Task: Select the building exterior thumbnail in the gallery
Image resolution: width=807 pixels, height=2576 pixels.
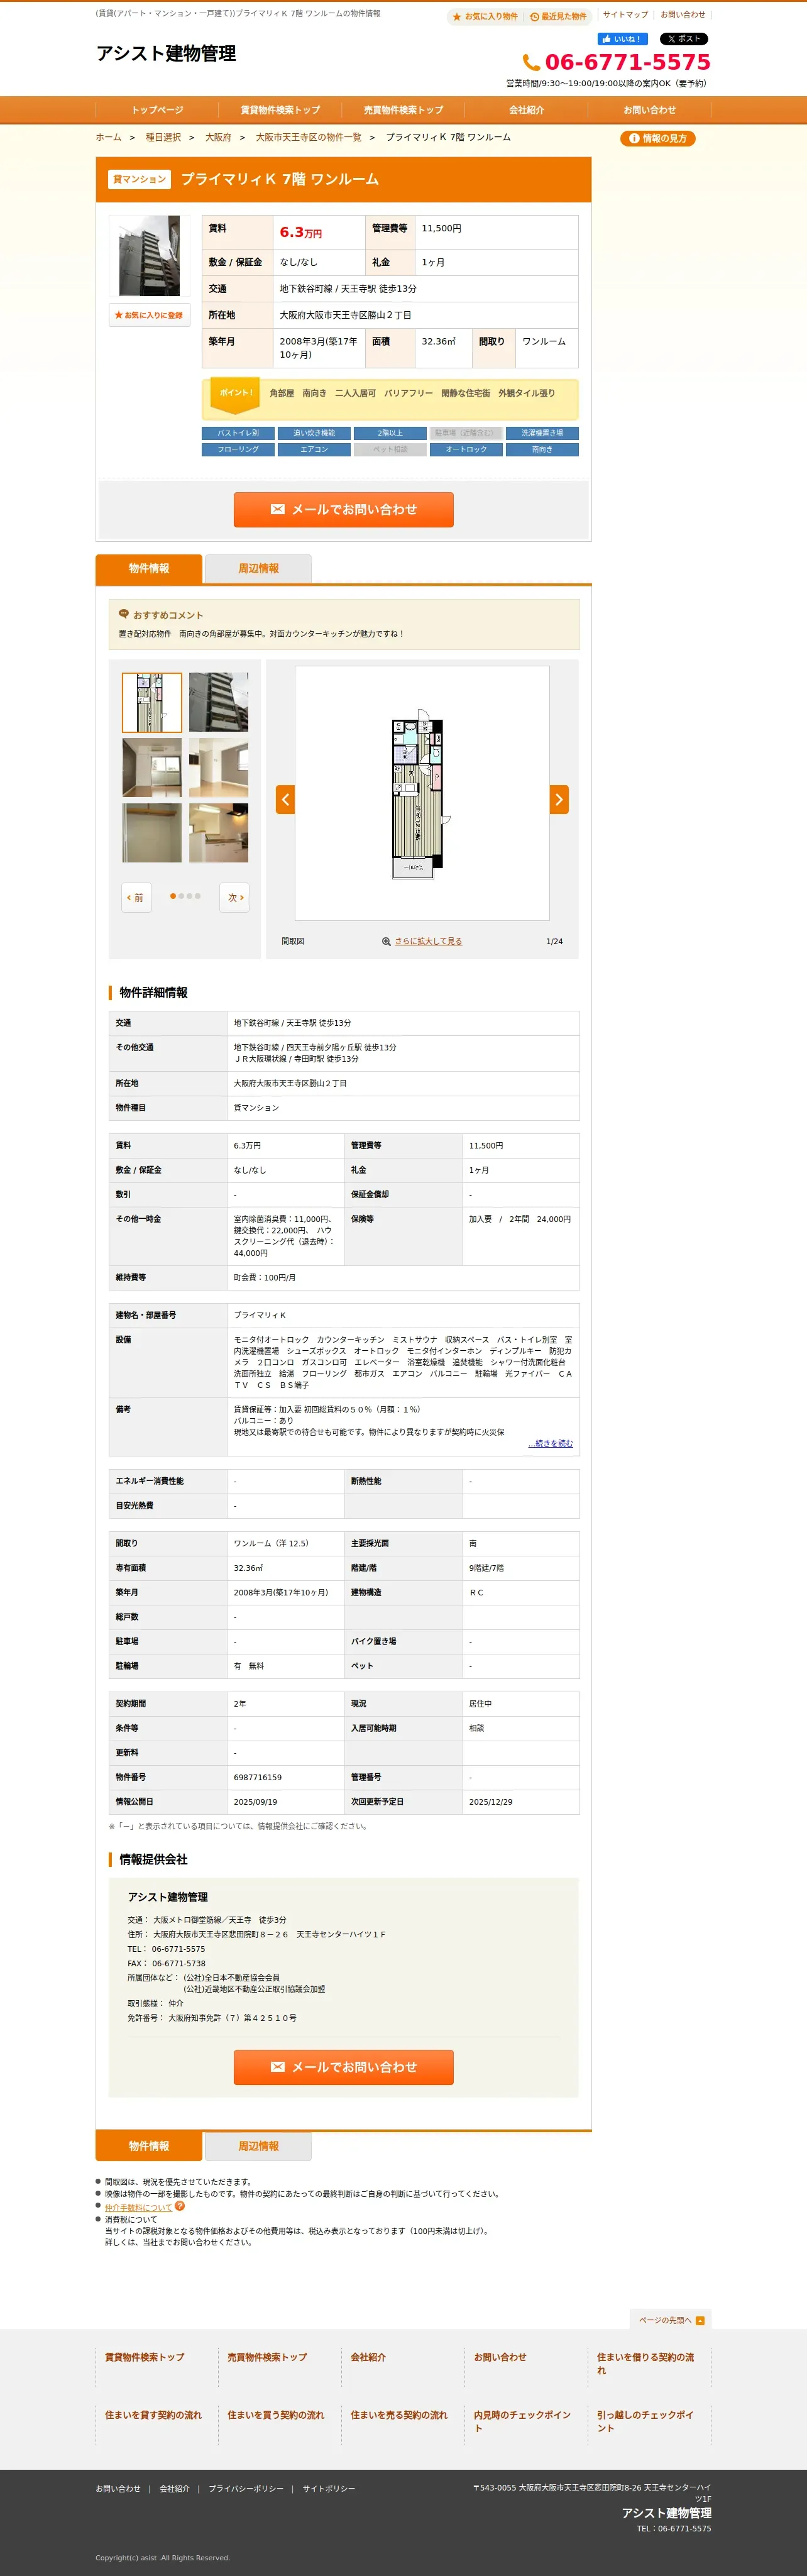Action: pyautogui.click(x=218, y=702)
